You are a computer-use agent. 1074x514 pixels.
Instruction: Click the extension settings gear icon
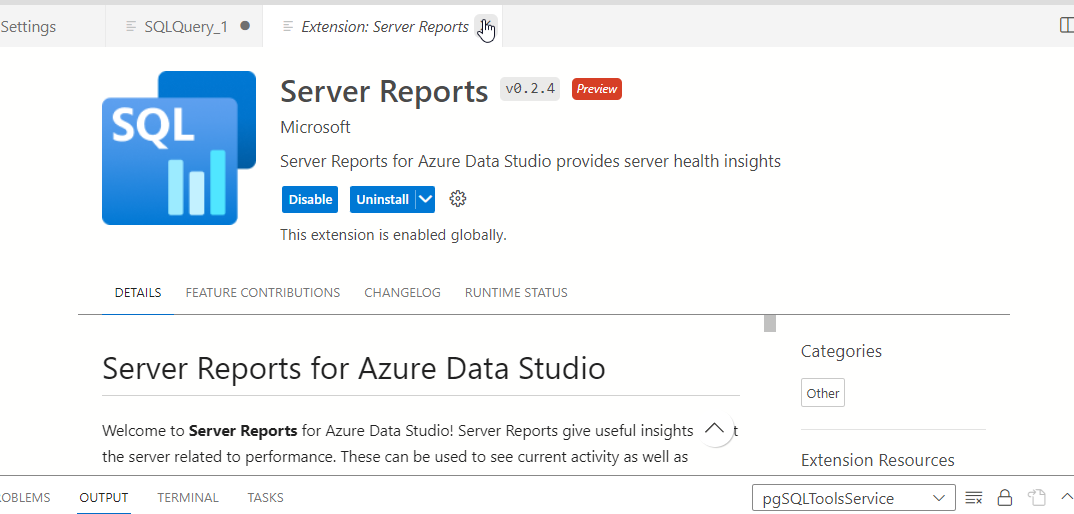pyautogui.click(x=458, y=199)
